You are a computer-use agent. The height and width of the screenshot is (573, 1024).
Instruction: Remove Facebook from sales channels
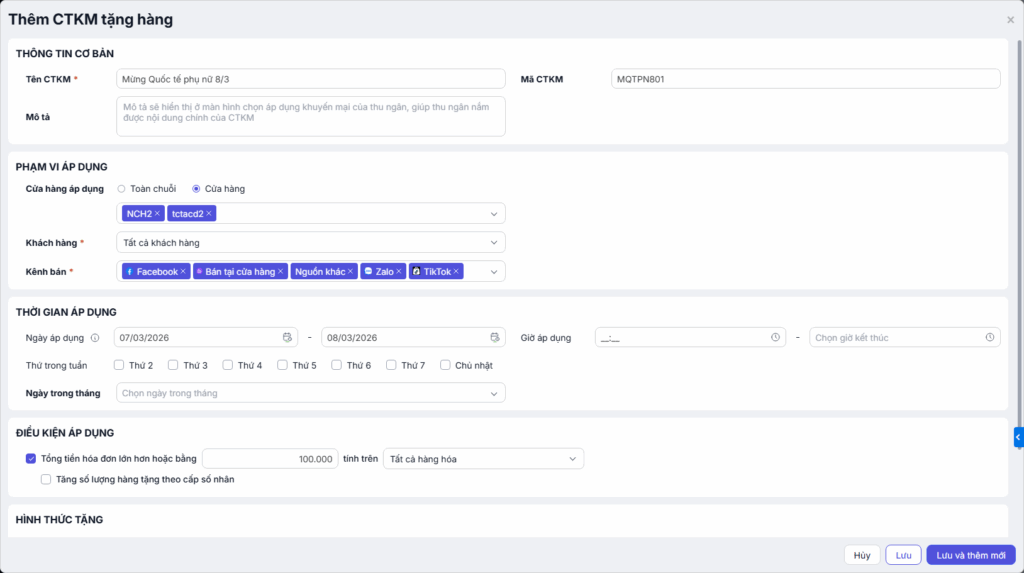[x=183, y=271]
